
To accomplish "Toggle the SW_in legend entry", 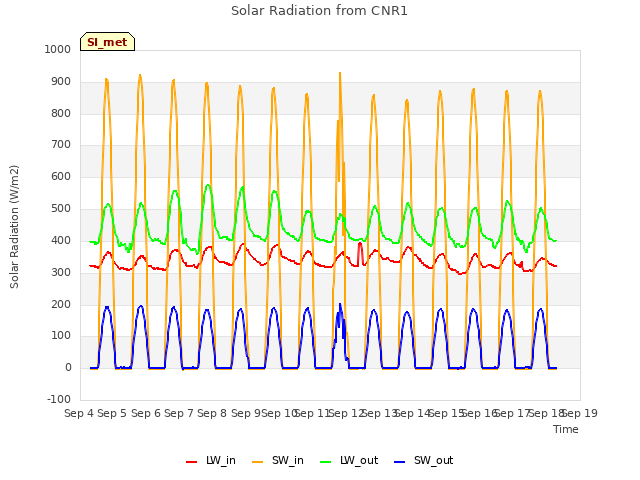I will pyautogui.click(x=278, y=460).
